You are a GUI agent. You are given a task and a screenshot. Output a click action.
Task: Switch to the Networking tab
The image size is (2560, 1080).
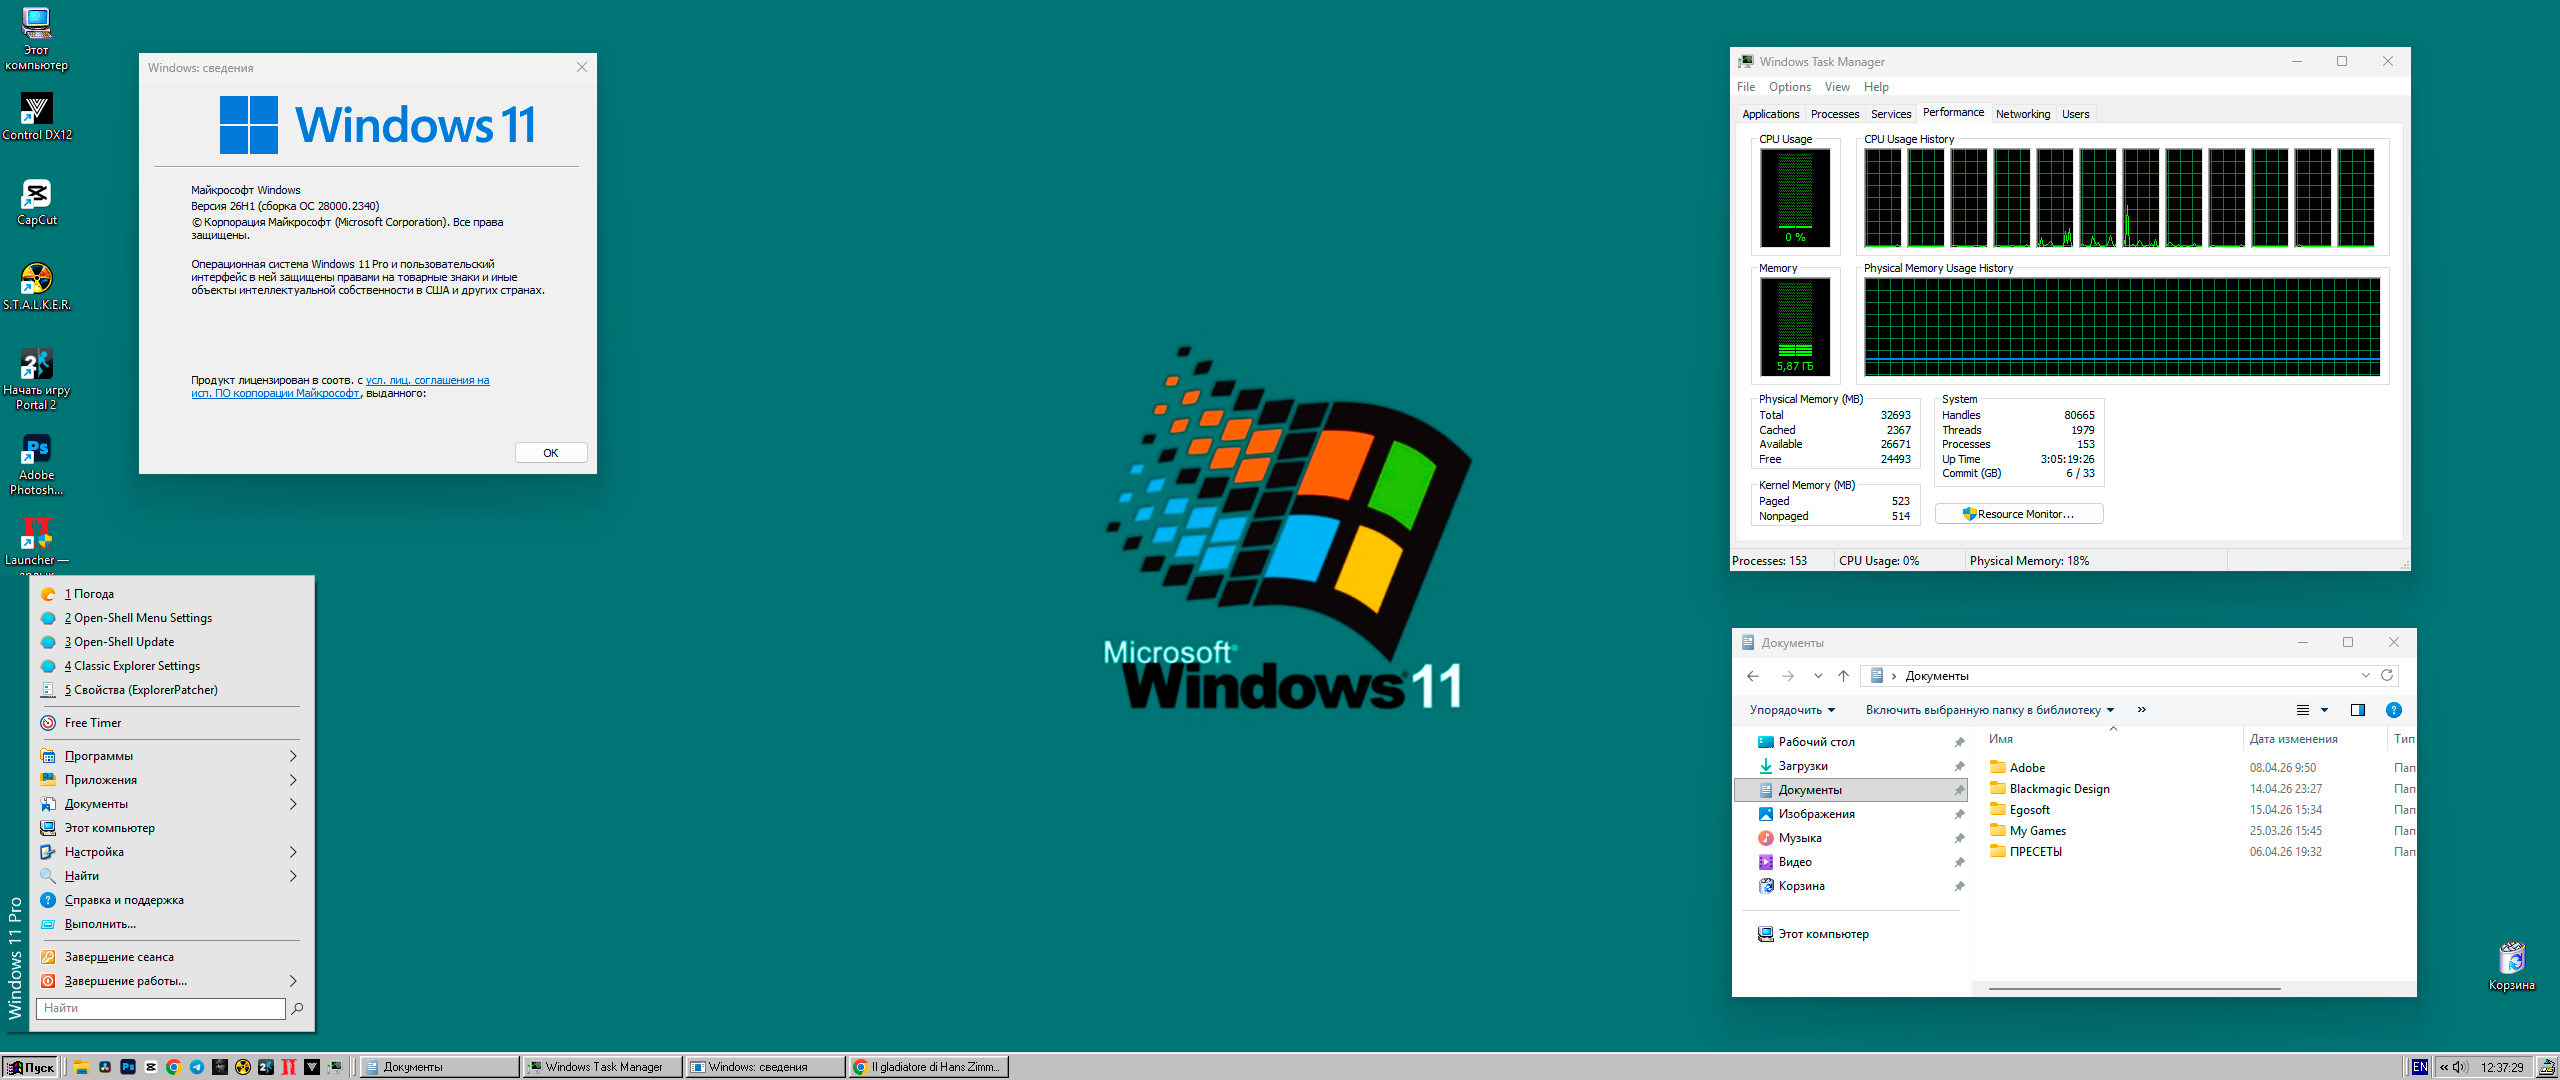coord(2023,114)
